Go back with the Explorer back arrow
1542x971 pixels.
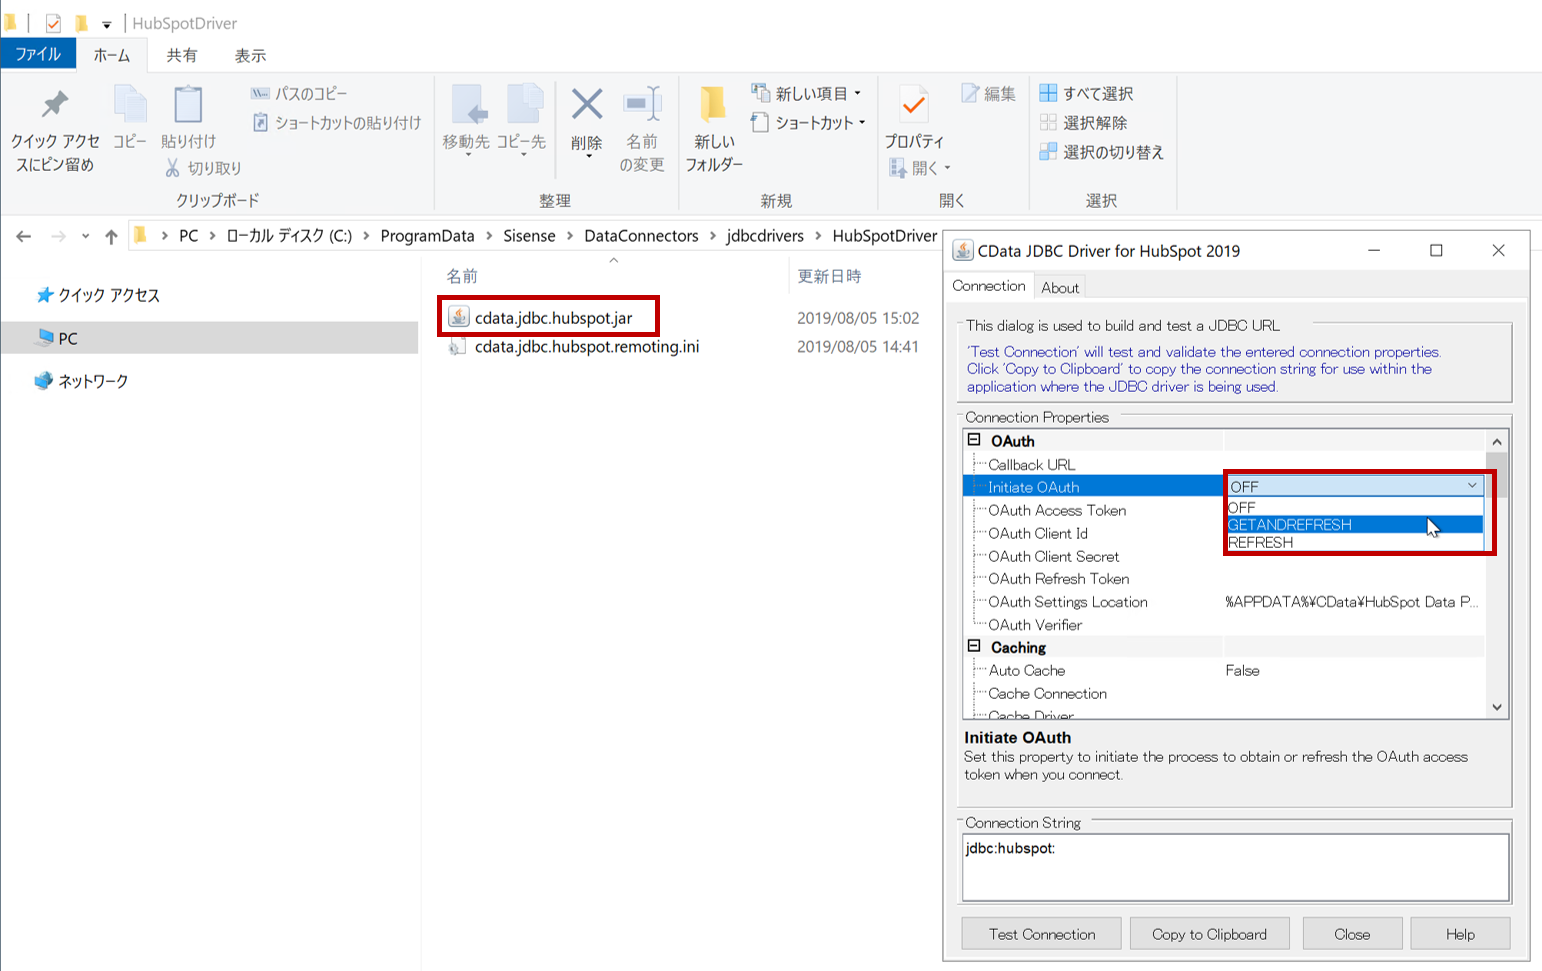coord(24,236)
